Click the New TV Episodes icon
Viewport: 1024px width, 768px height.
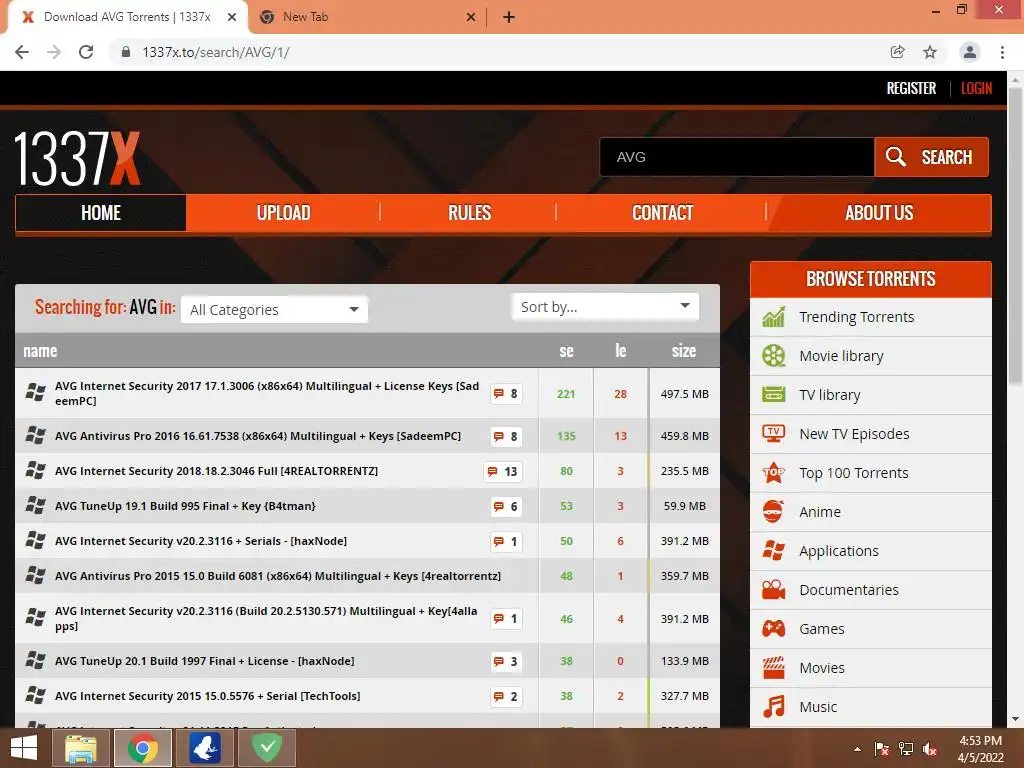tap(773, 434)
